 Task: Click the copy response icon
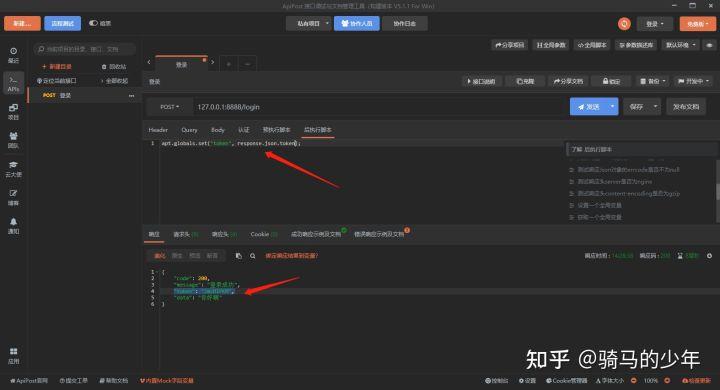(x=238, y=256)
